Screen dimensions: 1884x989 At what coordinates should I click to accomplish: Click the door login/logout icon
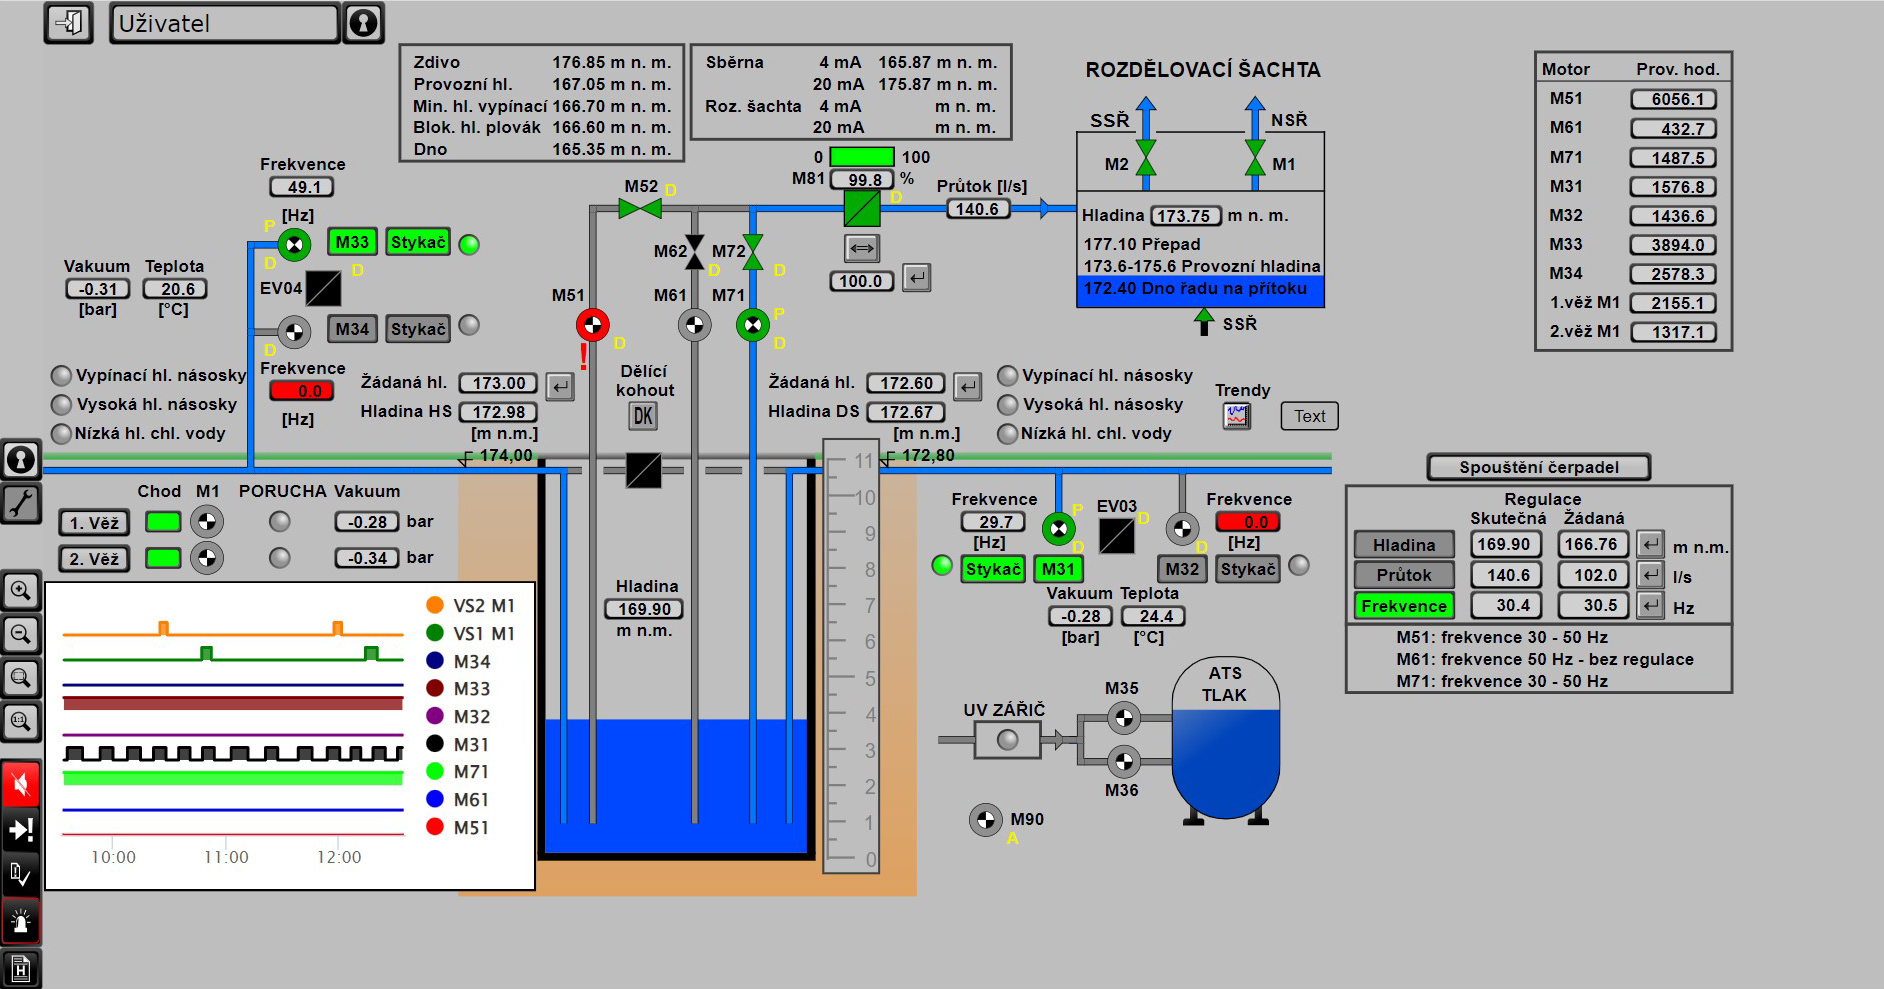click(x=68, y=22)
